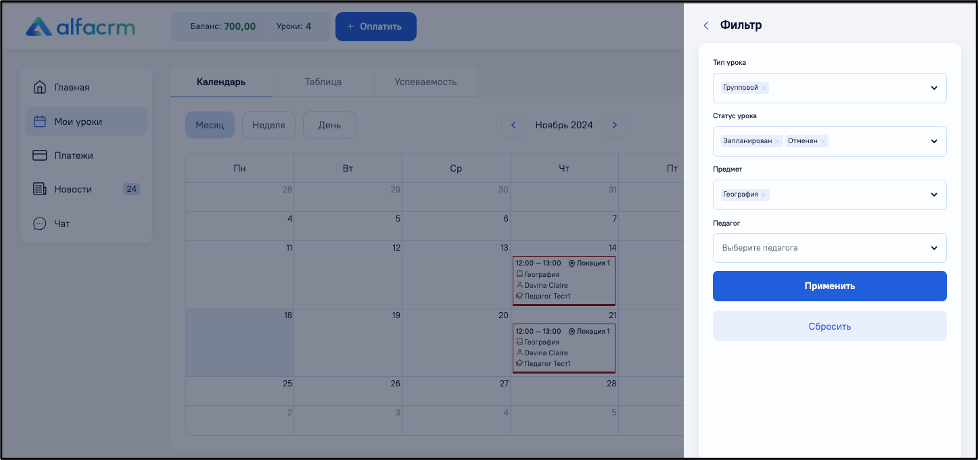Screen dimensions: 979x460
Task: Open the Педагог teacher dropdown
Action: (x=934, y=247)
